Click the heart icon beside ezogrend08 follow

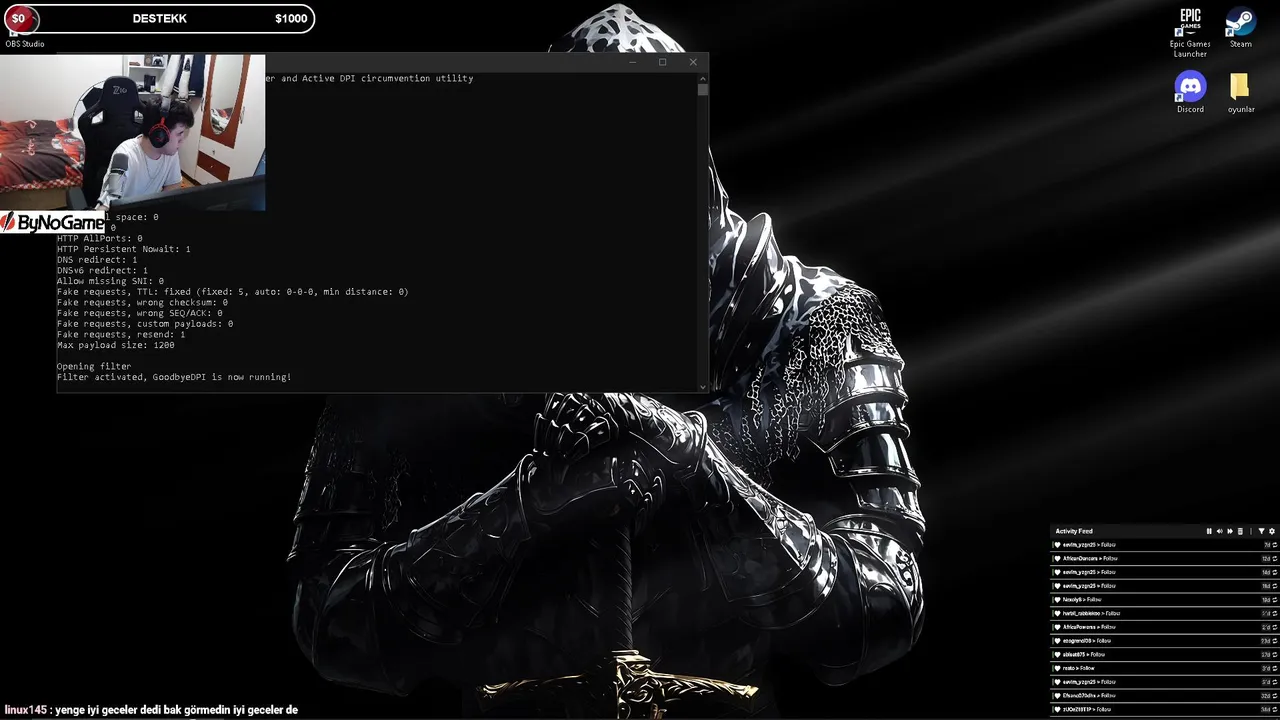[1057, 641]
